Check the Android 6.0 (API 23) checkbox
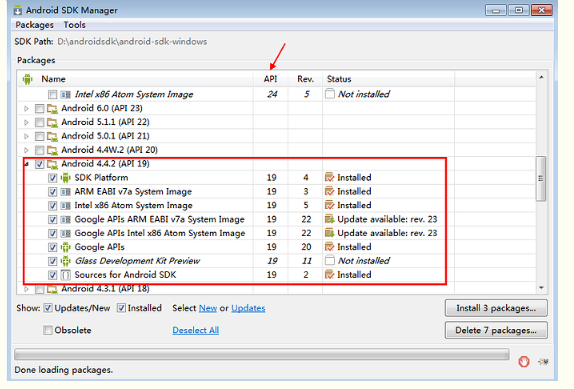This screenshot has width=574, height=389. pyautogui.click(x=40, y=109)
